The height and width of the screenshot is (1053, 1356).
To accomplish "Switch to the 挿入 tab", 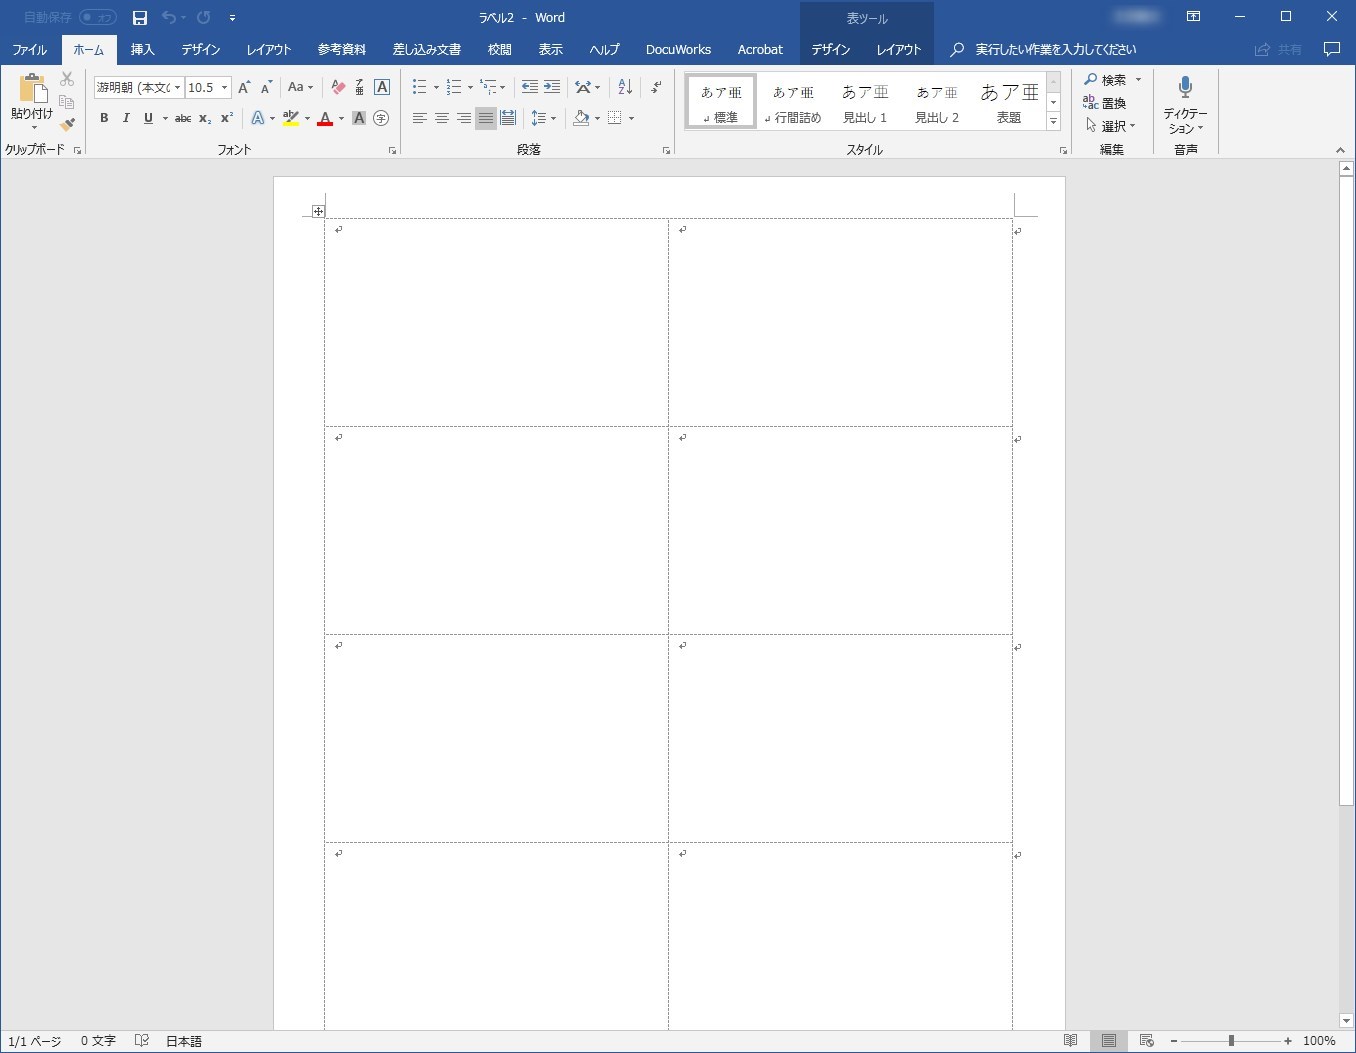I will point(143,49).
